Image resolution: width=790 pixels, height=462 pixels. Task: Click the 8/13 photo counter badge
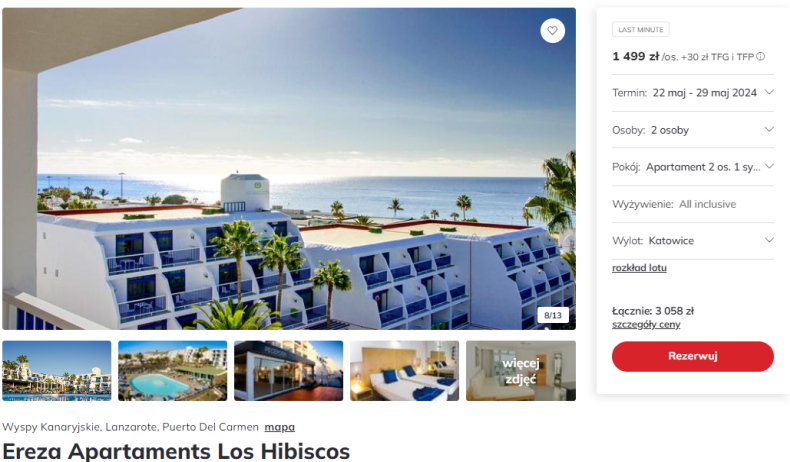(553, 315)
